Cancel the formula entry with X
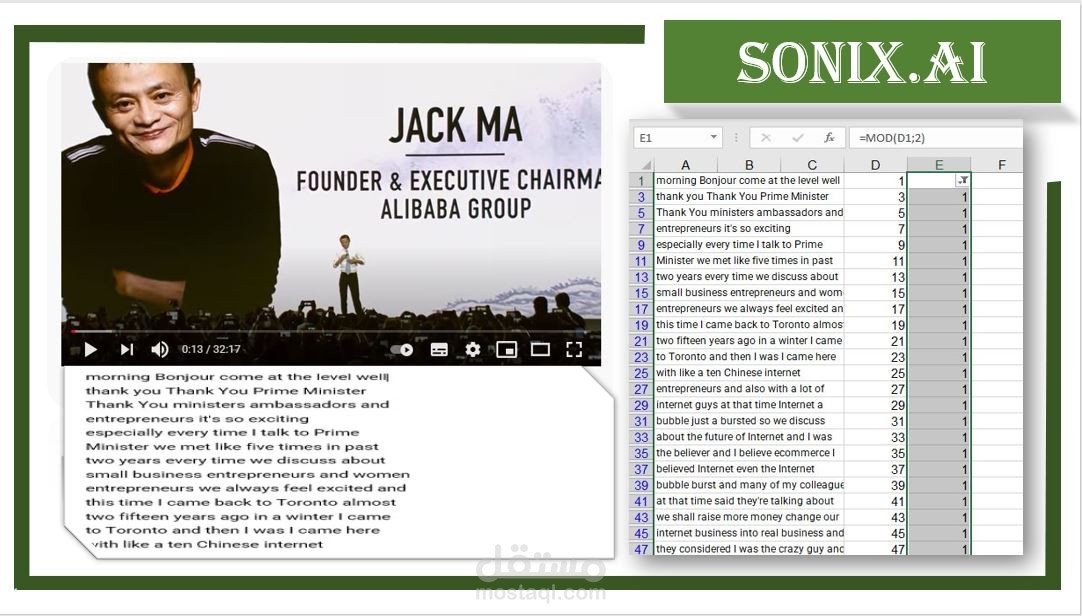Image resolution: width=1082 pixels, height=616 pixels. pyautogui.click(x=765, y=137)
